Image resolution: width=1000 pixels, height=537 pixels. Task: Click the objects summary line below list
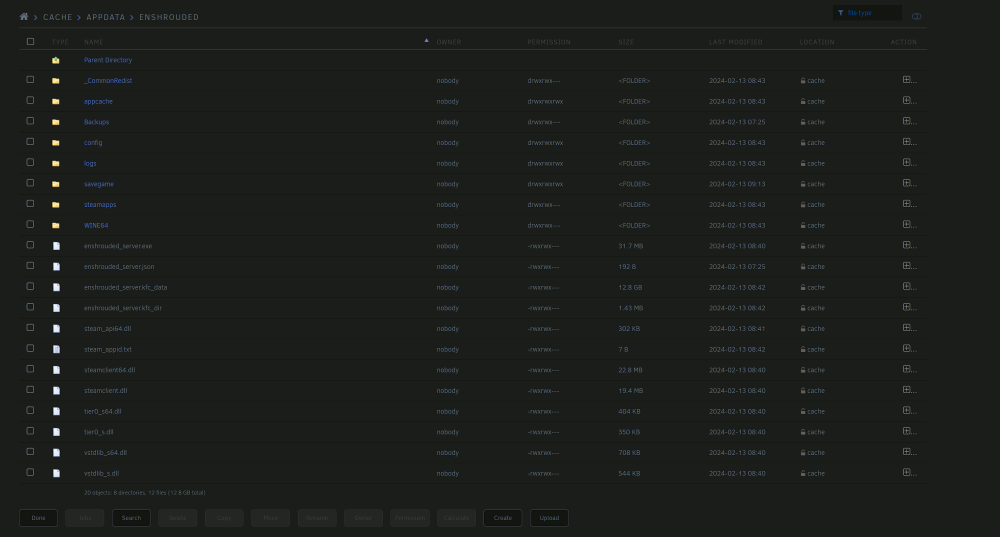pos(145,492)
